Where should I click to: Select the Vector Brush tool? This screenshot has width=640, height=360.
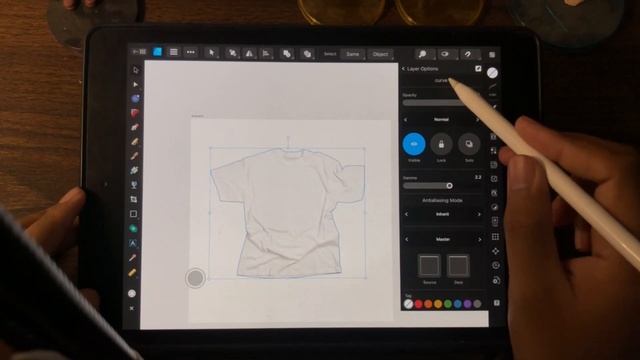(134, 156)
